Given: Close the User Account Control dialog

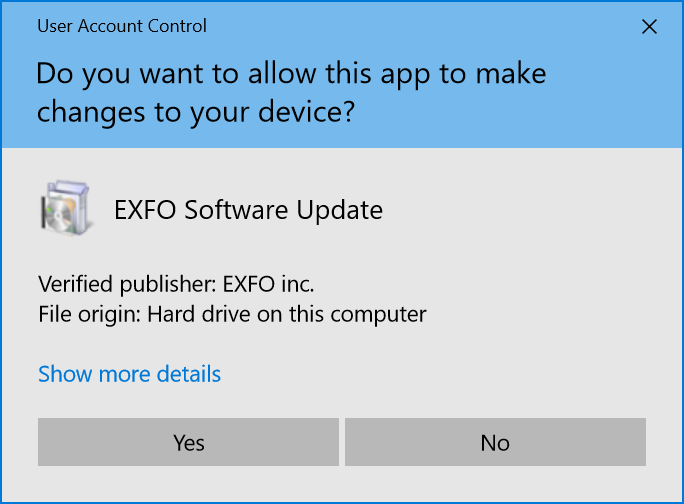Looking at the screenshot, I should pos(649,27).
